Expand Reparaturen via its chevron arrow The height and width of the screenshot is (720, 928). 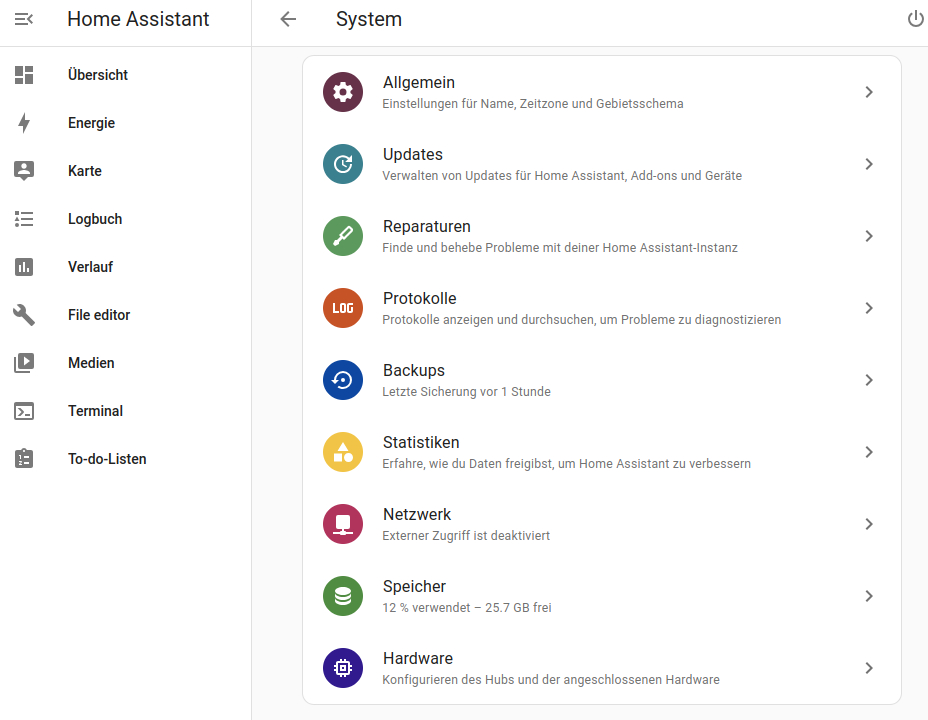pos(869,236)
